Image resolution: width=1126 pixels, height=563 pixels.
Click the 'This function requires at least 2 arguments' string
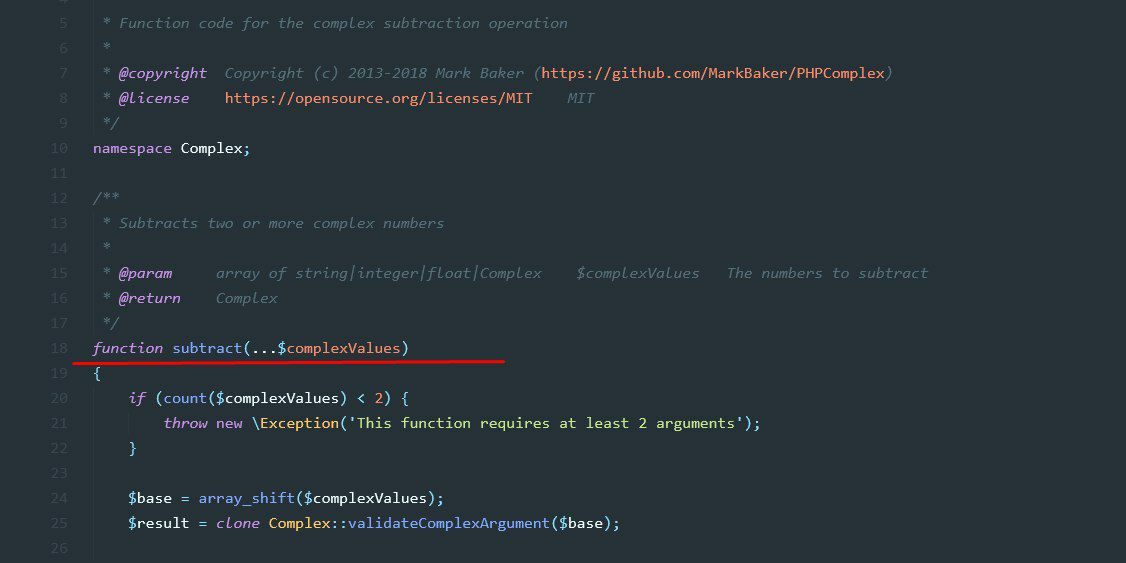pyautogui.click(x=546, y=424)
